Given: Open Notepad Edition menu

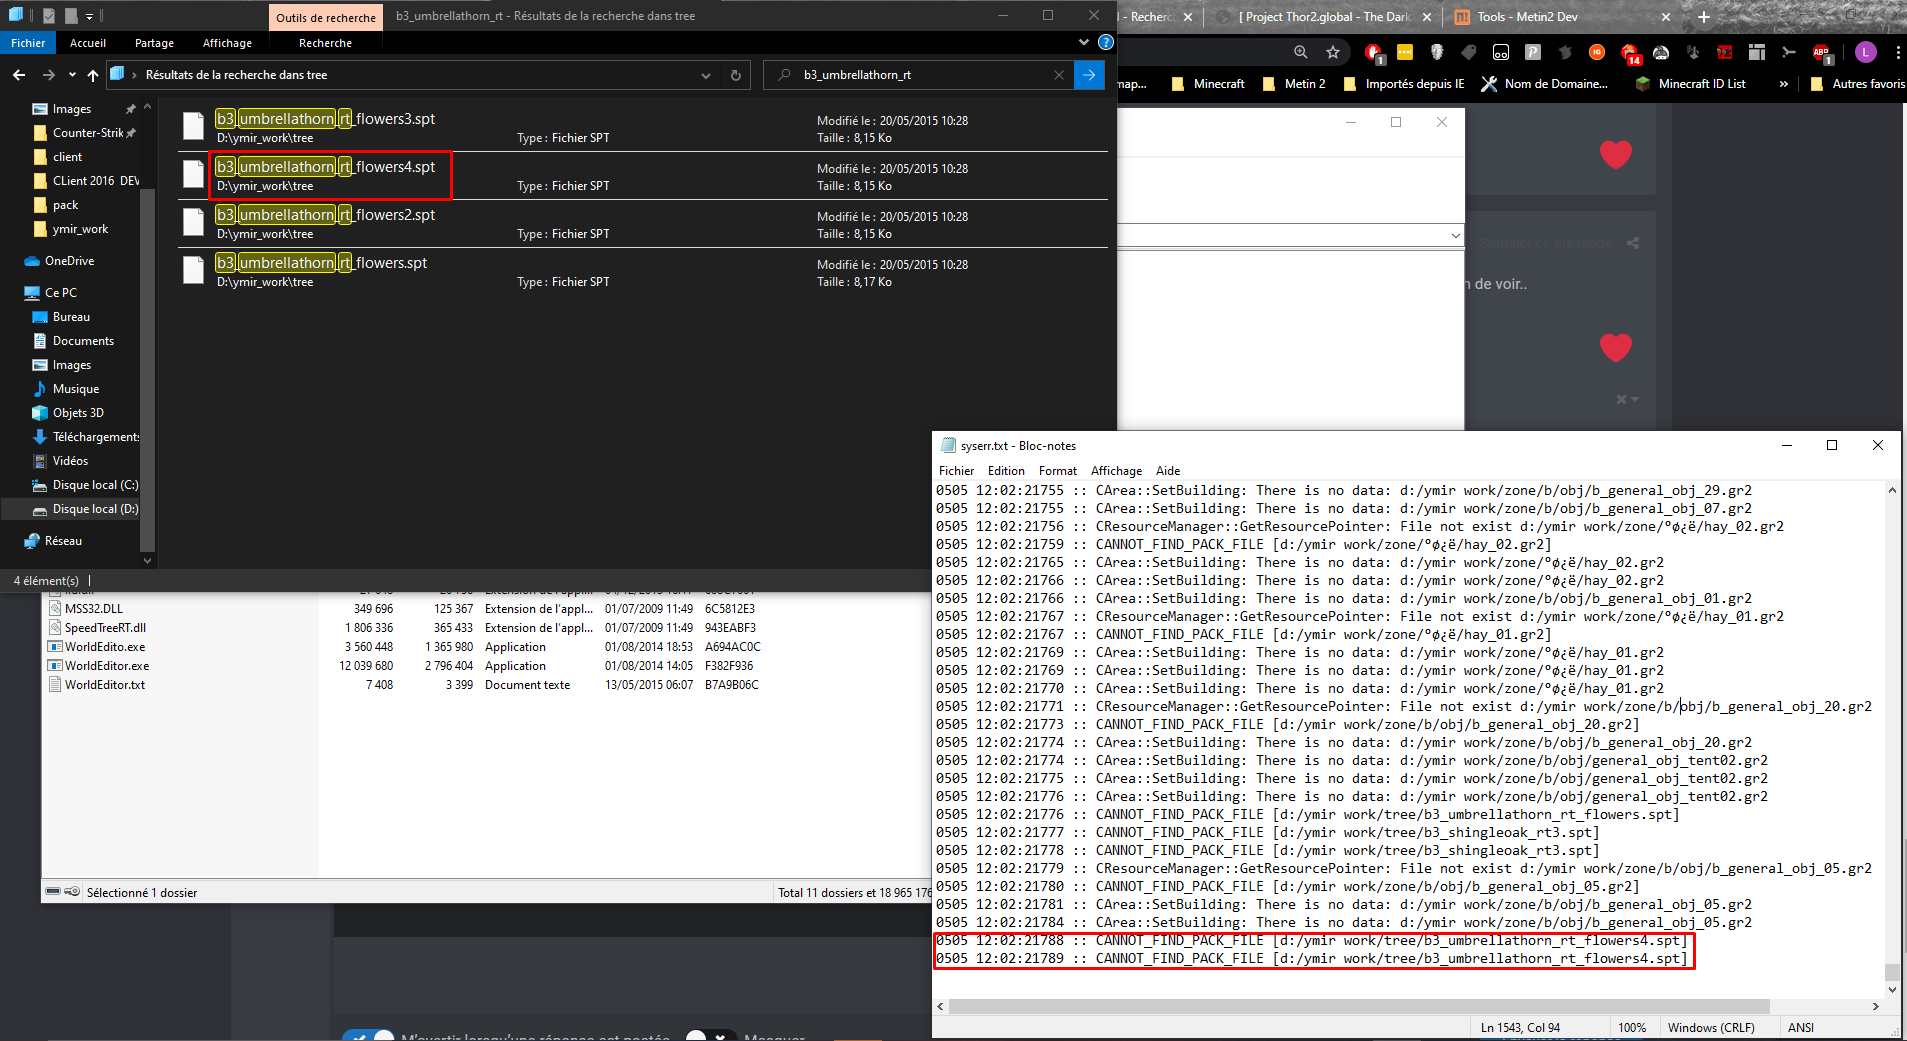Looking at the screenshot, I should click(1006, 471).
